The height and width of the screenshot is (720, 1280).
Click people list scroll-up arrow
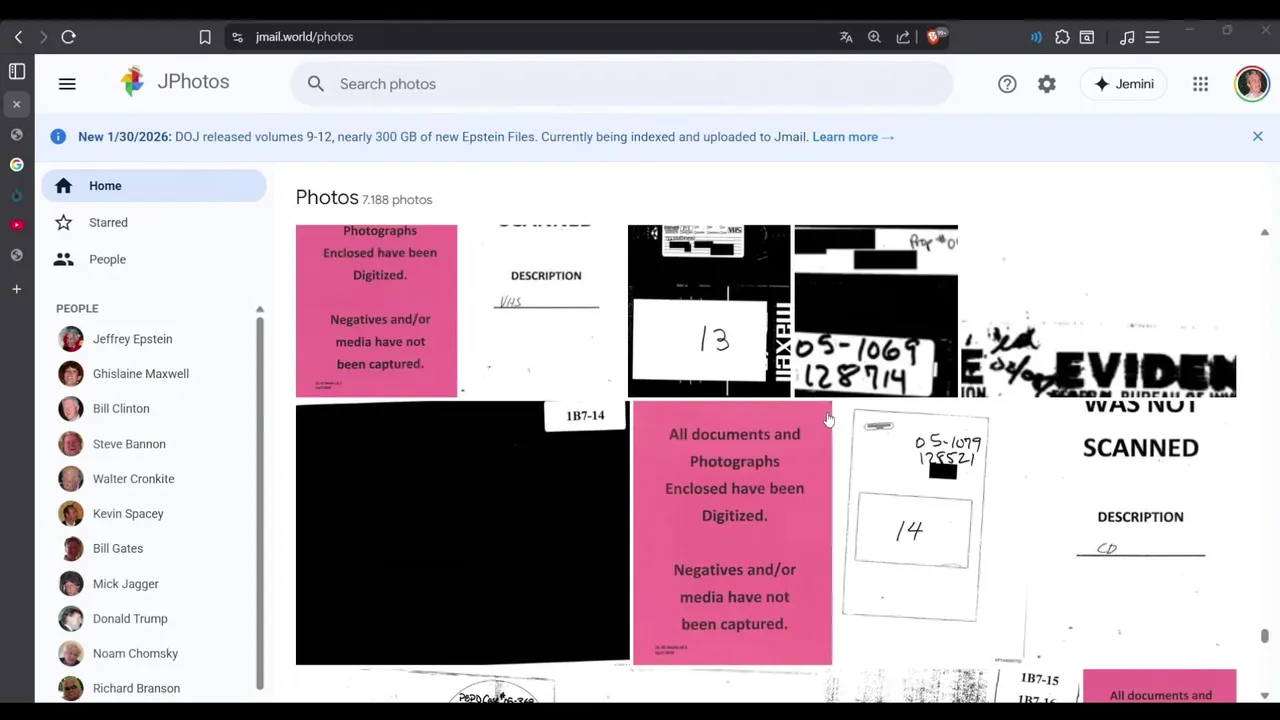260,309
